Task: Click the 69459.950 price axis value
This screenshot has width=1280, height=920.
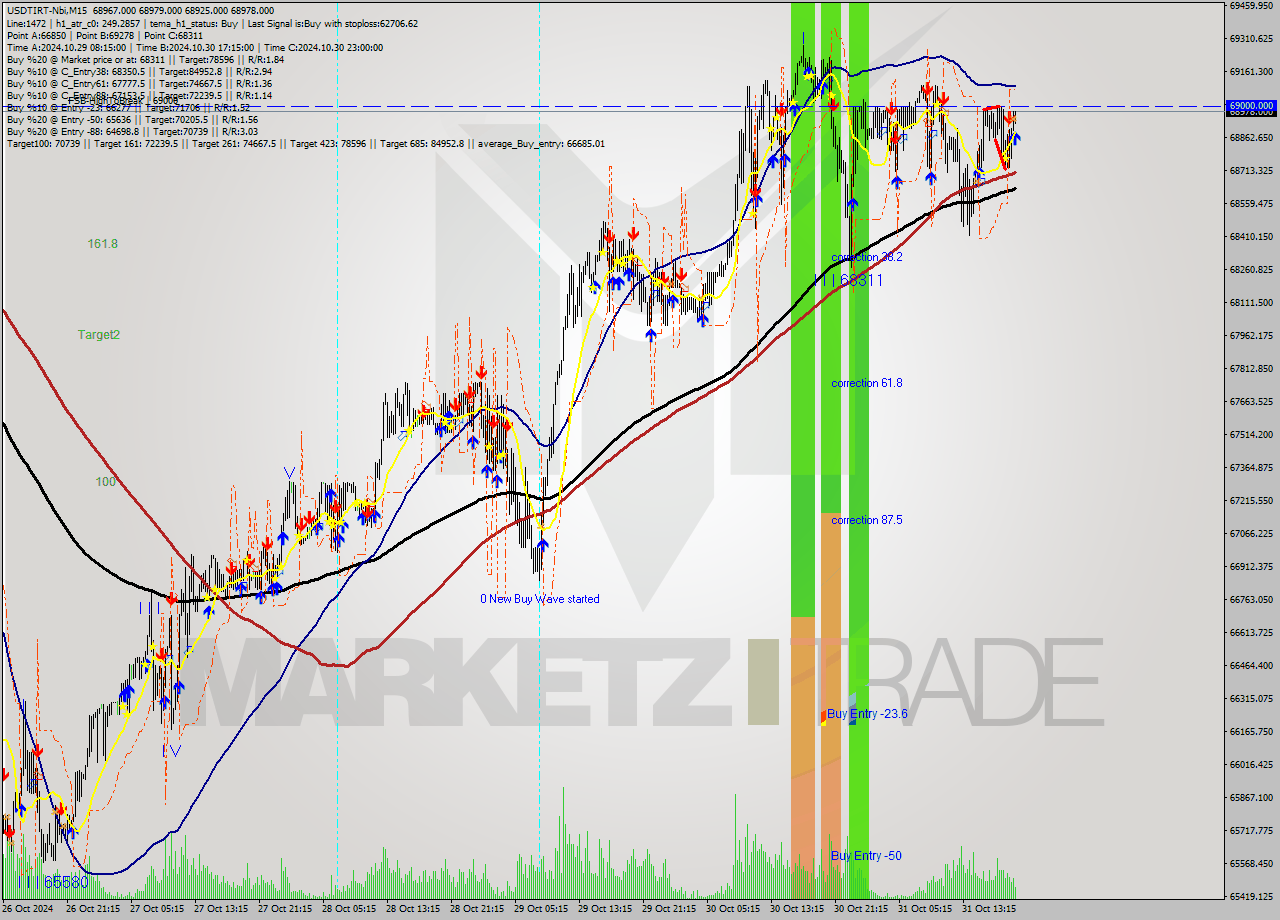Action: 1252,6
